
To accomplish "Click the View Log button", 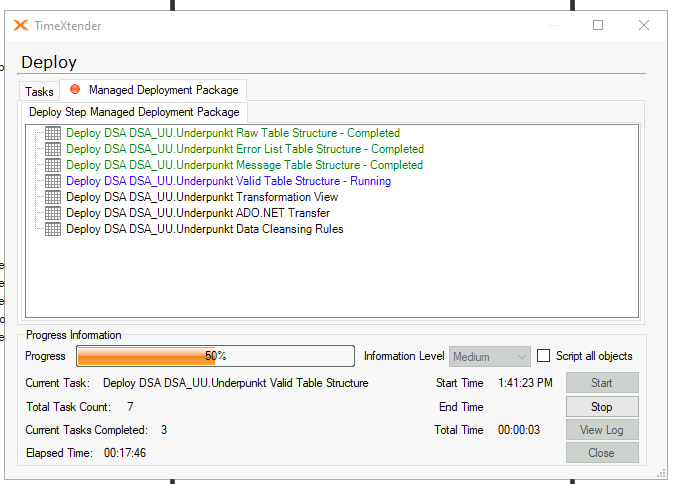I will [602, 430].
